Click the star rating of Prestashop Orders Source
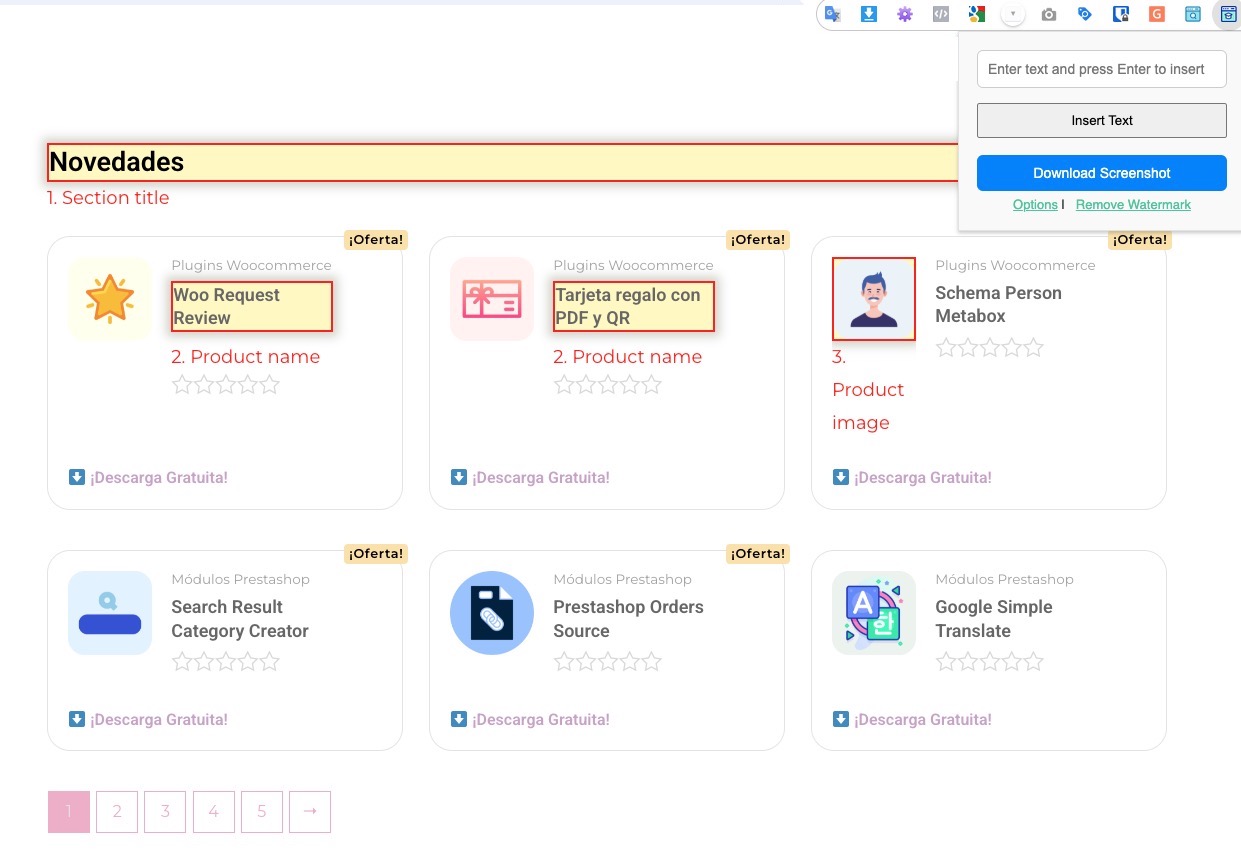The height and width of the screenshot is (860, 1241). click(608, 662)
